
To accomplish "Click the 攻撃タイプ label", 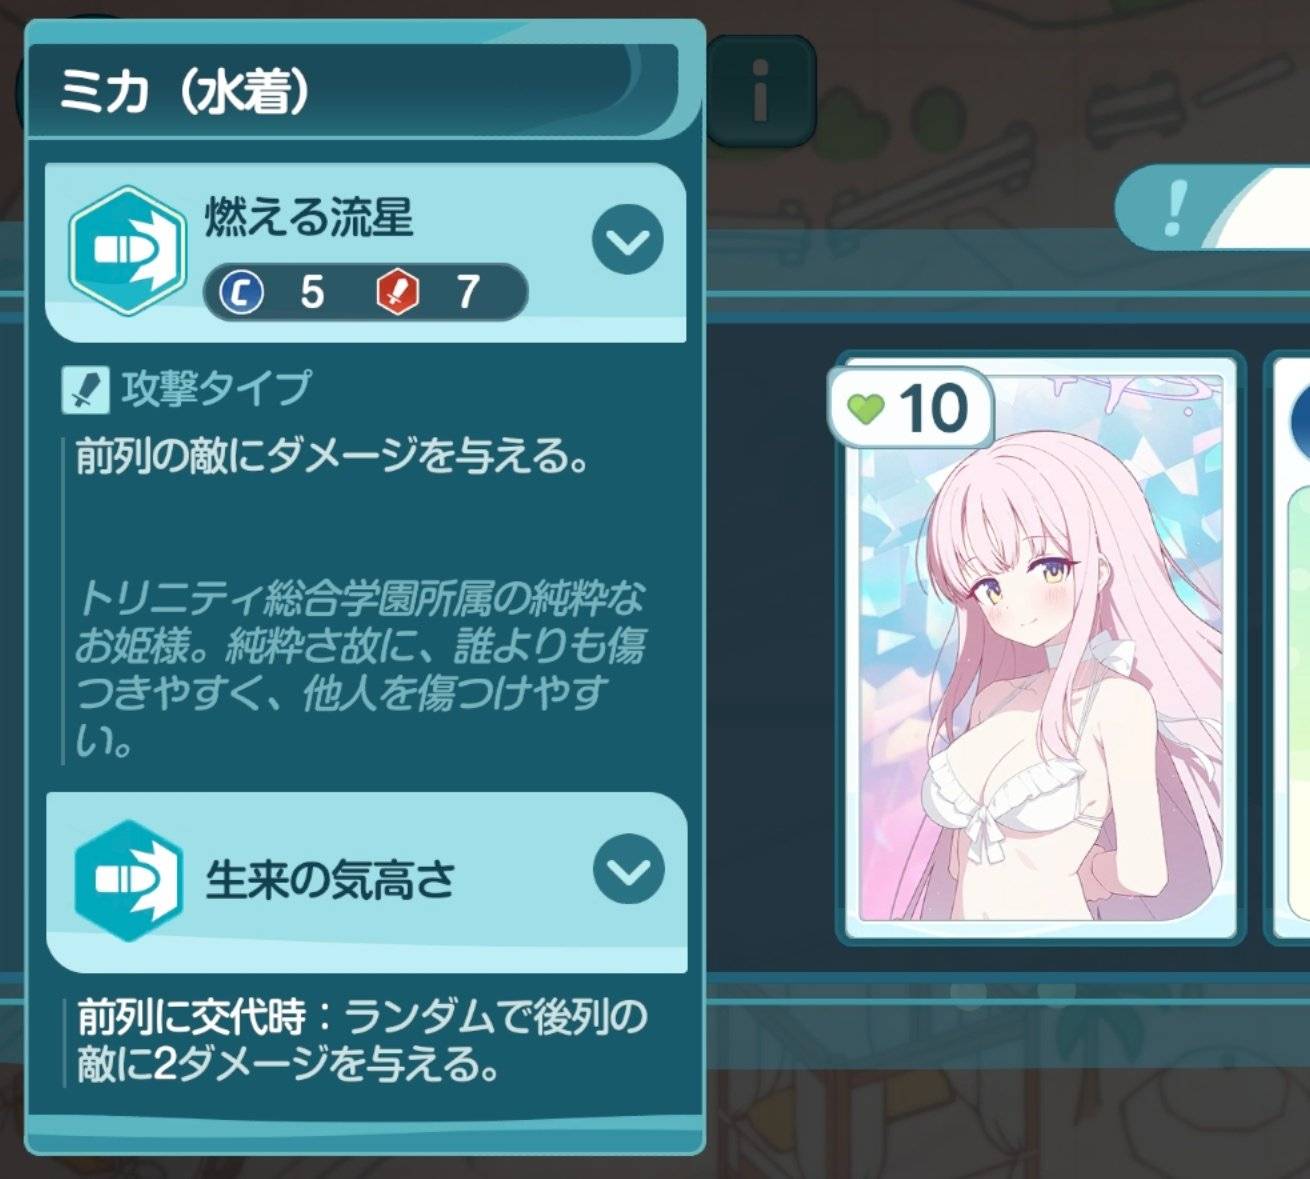I will [217, 388].
